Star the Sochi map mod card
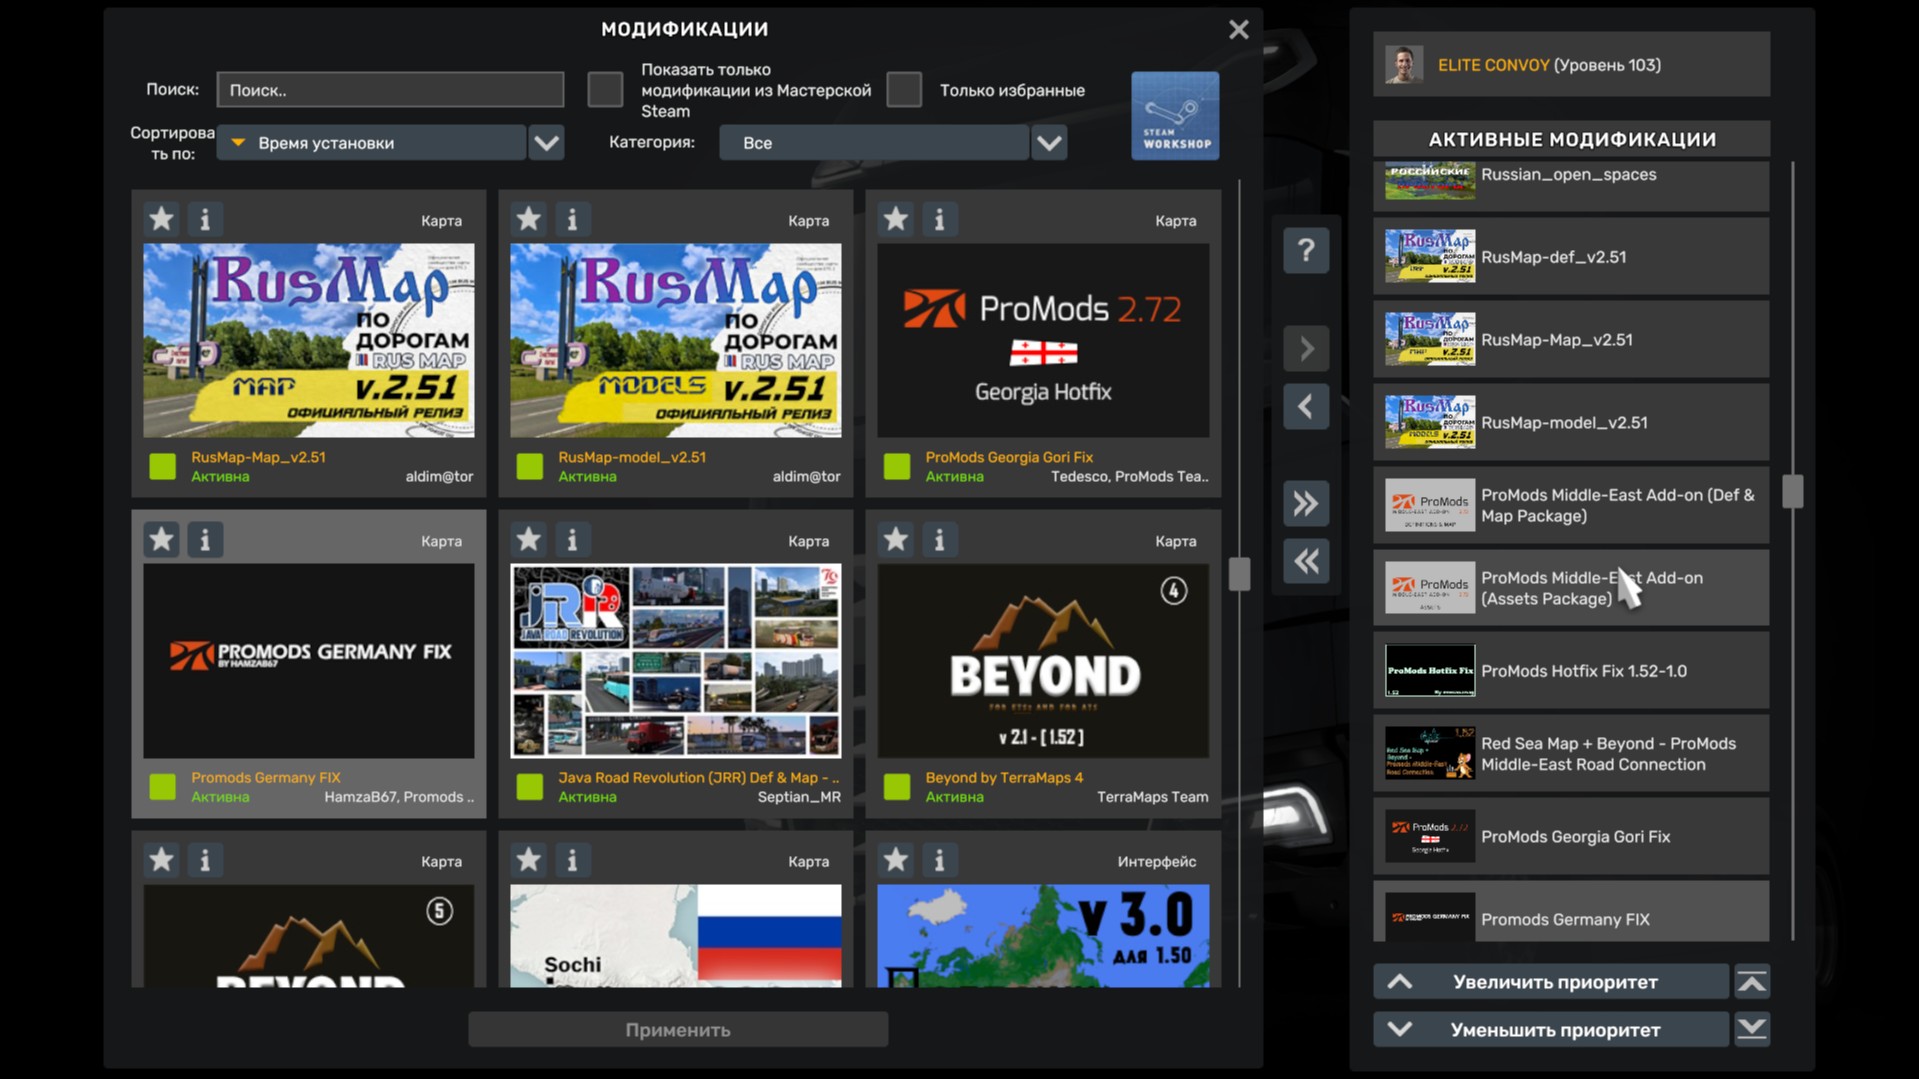This screenshot has height=1079, width=1919. [528, 860]
